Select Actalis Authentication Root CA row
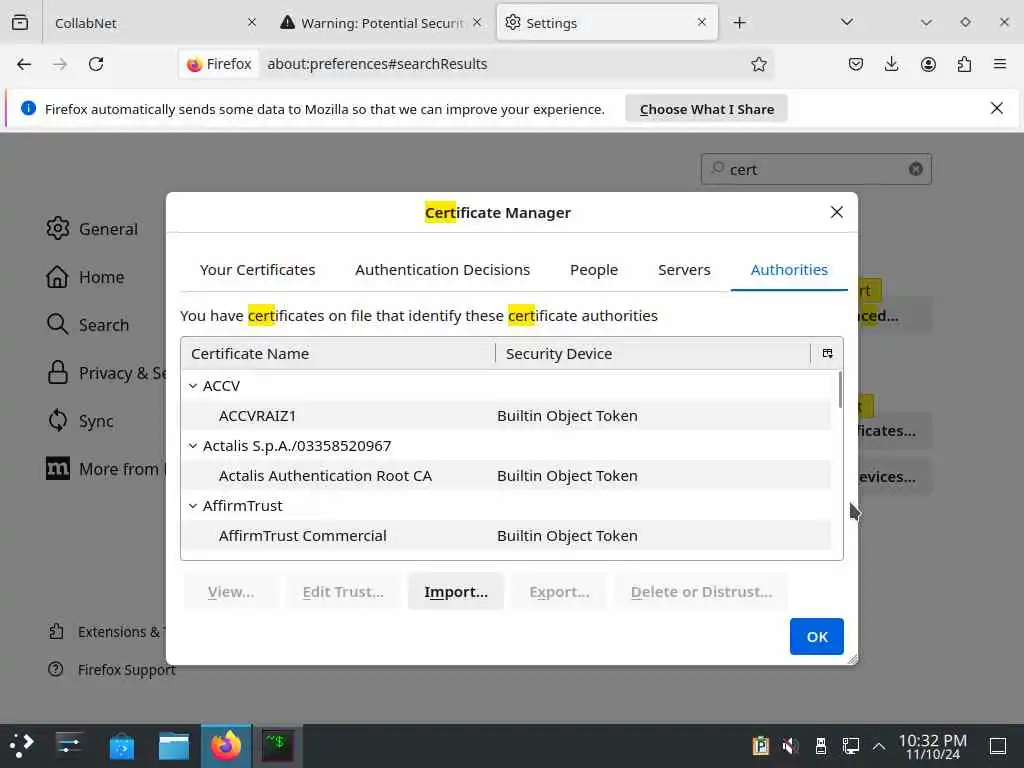The image size is (1024, 768). 507,476
